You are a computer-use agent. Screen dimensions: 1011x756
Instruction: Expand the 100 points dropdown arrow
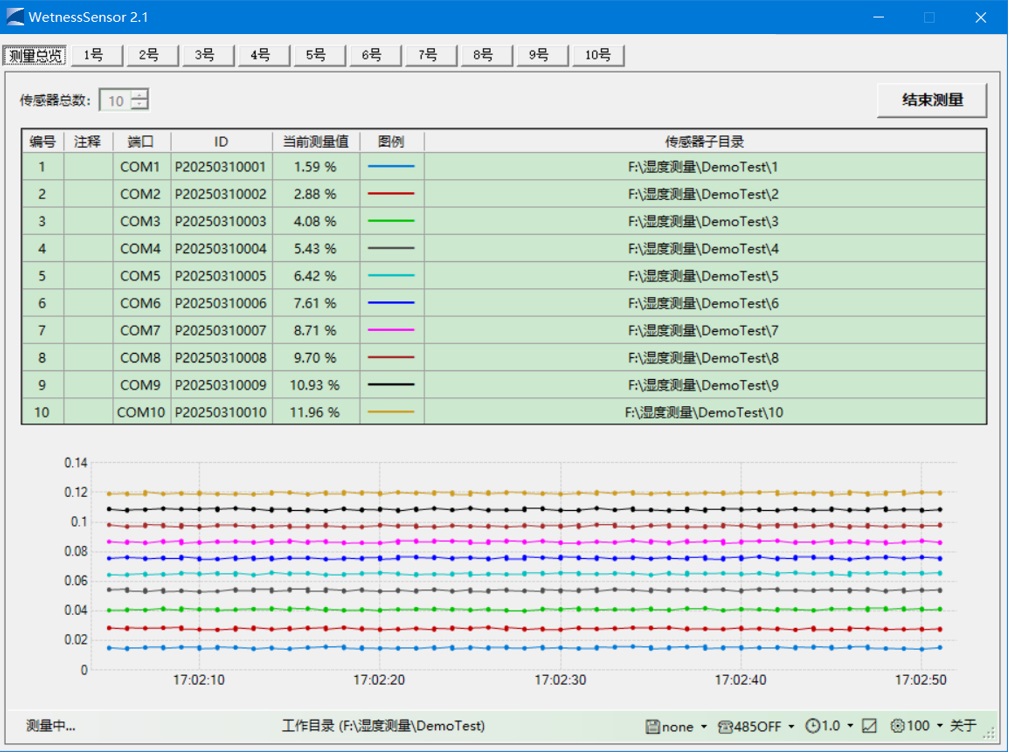[940, 726]
